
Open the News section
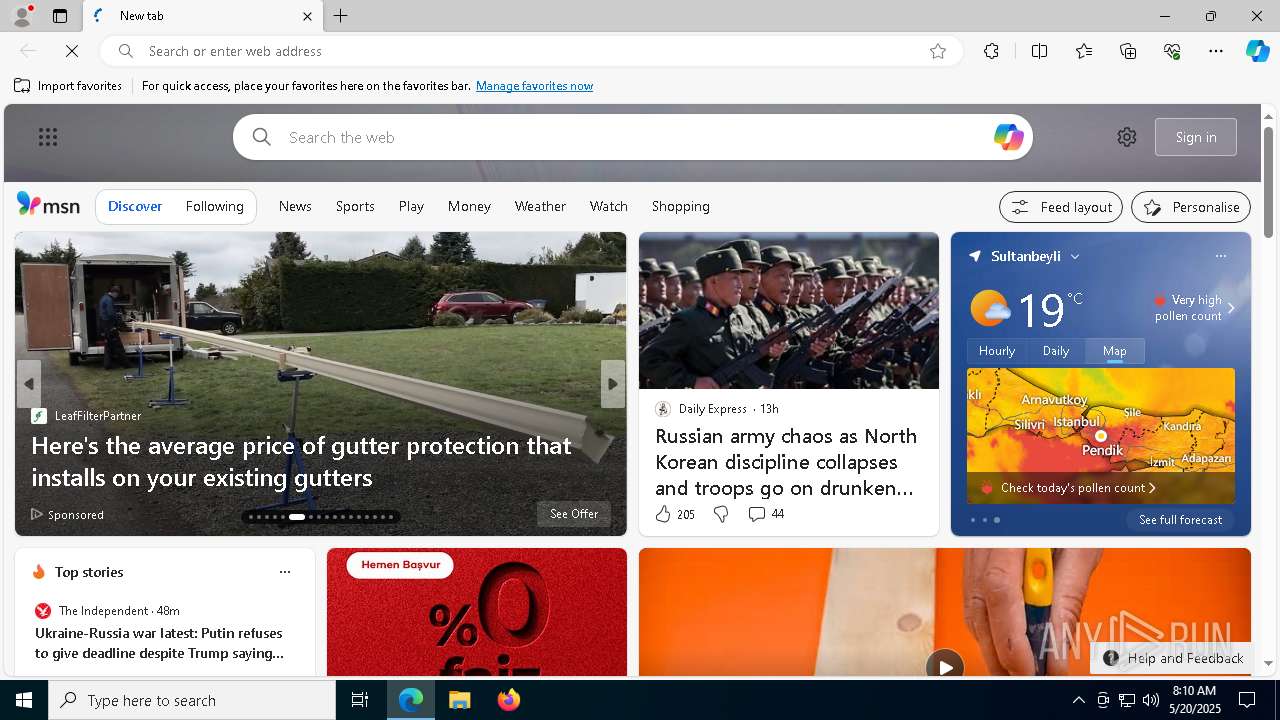(x=295, y=206)
